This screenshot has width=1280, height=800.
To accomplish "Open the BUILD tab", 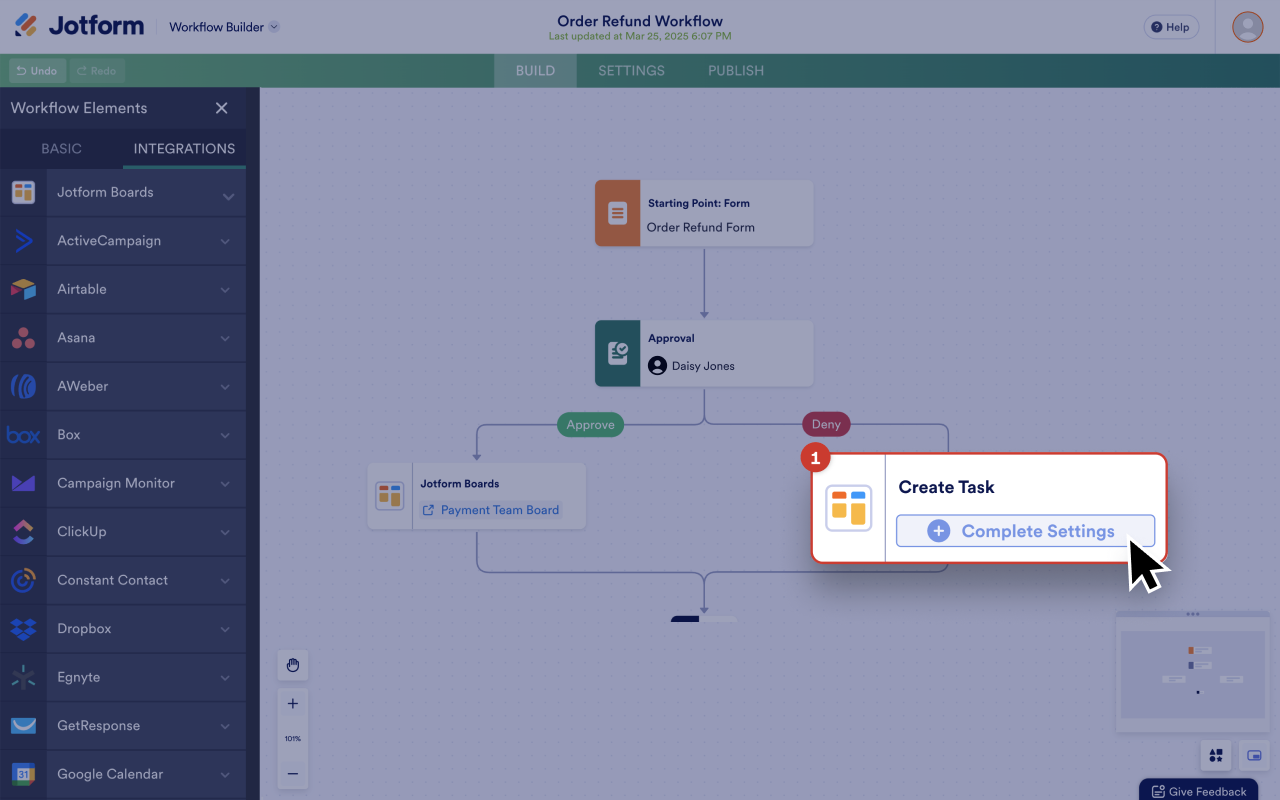I will tap(535, 71).
